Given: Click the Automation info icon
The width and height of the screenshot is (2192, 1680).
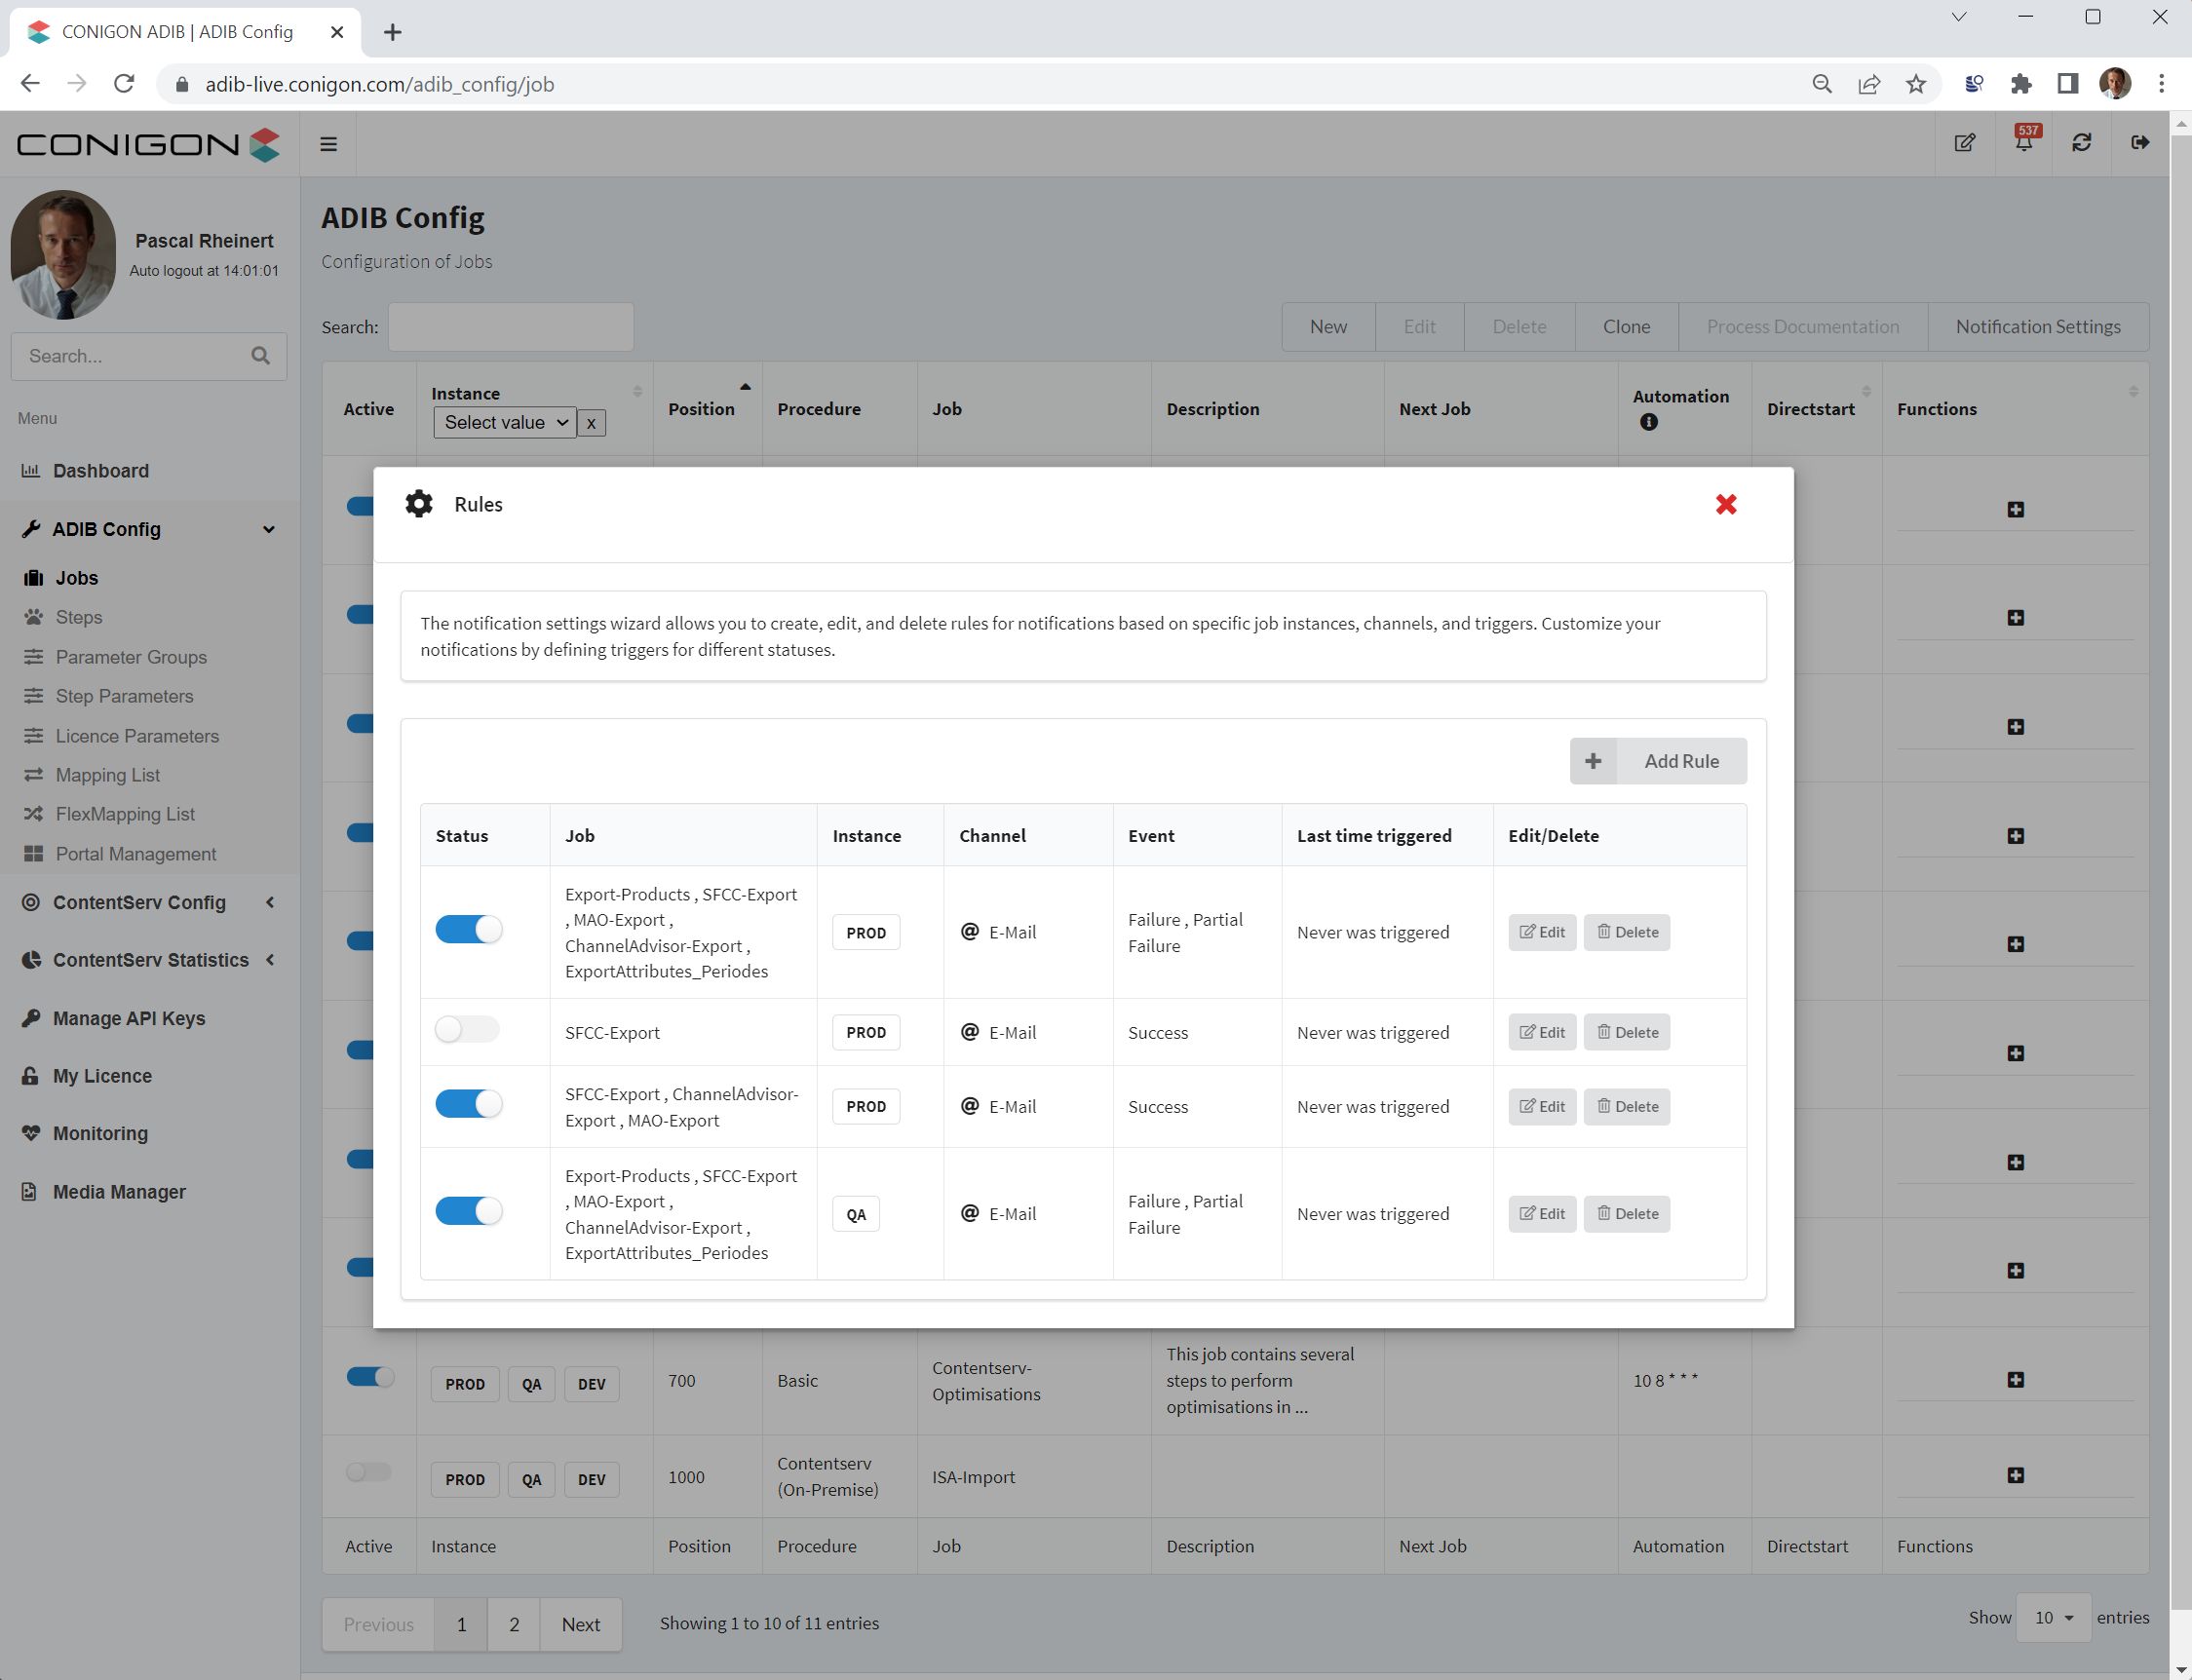Looking at the screenshot, I should [1649, 422].
